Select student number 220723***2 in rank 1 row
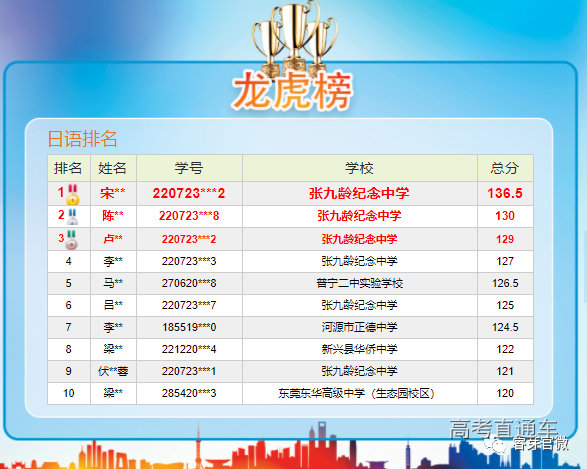Image resolution: width=587 pixels, height=469 pixels. 189,194
